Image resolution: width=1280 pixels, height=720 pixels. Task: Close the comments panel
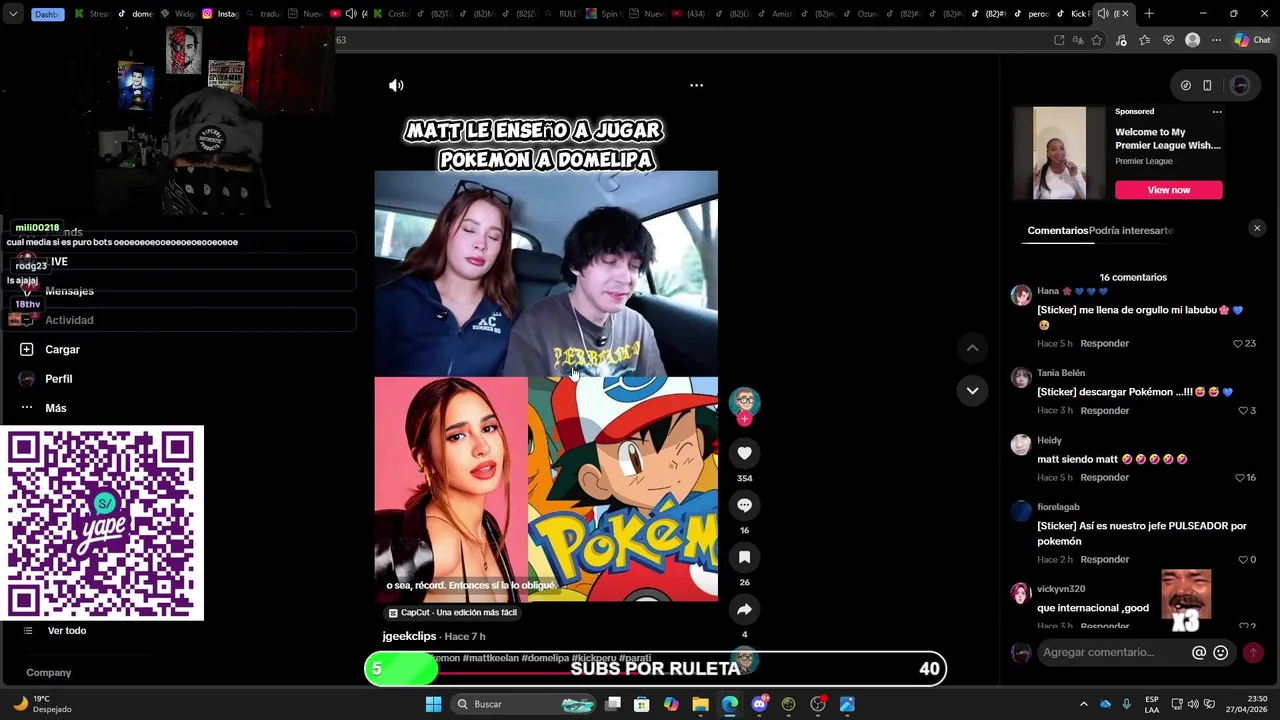(x=1257, y=228)
